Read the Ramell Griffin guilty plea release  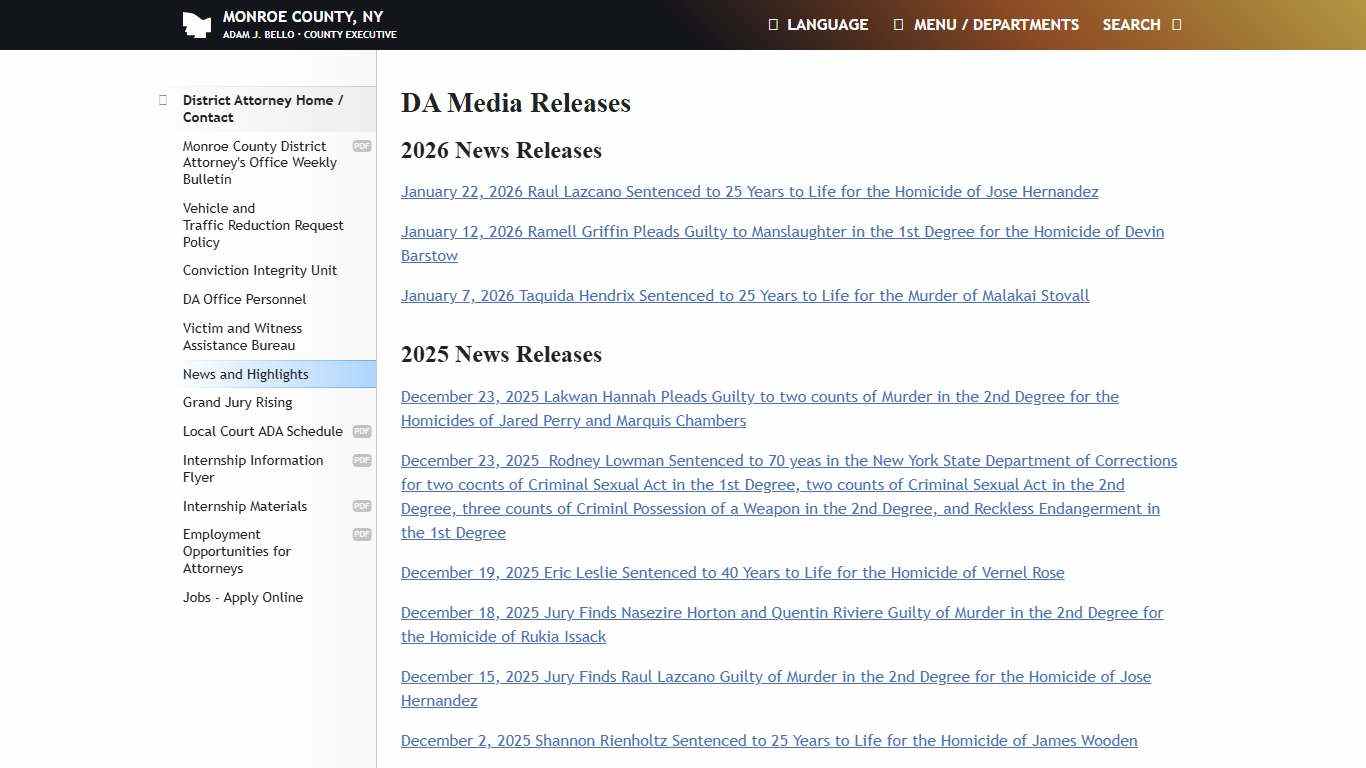coord(782,232)
